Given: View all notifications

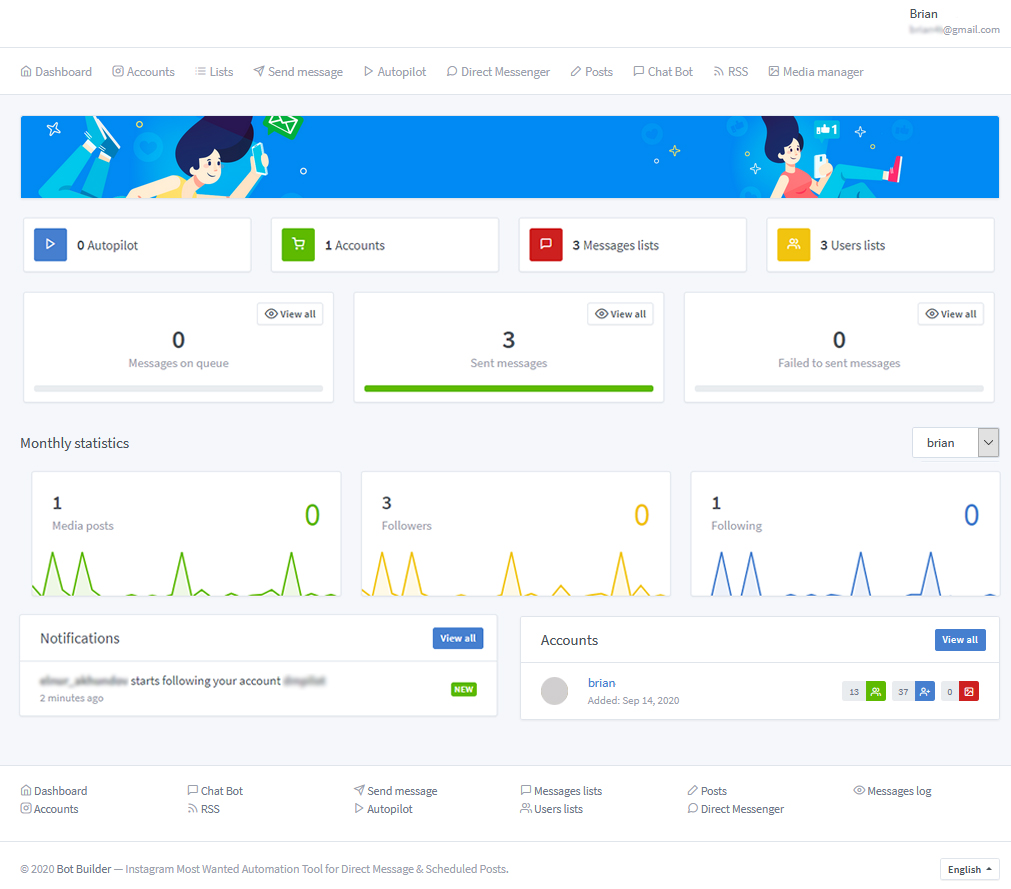Looking at the screenshot, I should [x=458, y=638].
